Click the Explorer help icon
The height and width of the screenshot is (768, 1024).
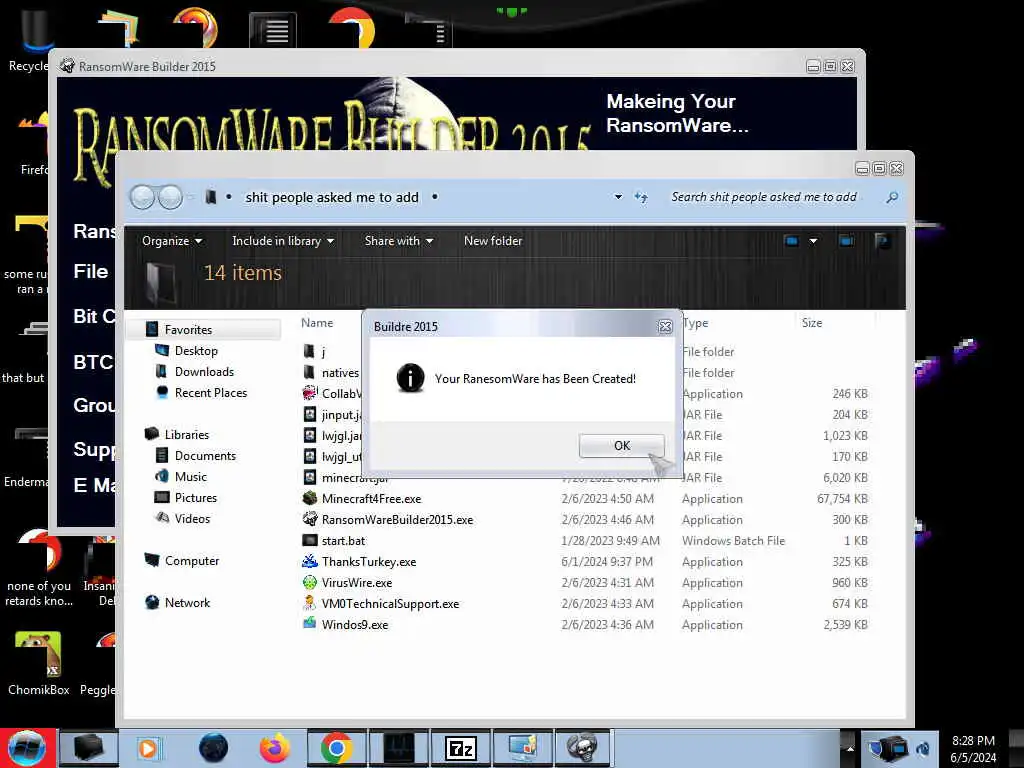click(882, 241)
